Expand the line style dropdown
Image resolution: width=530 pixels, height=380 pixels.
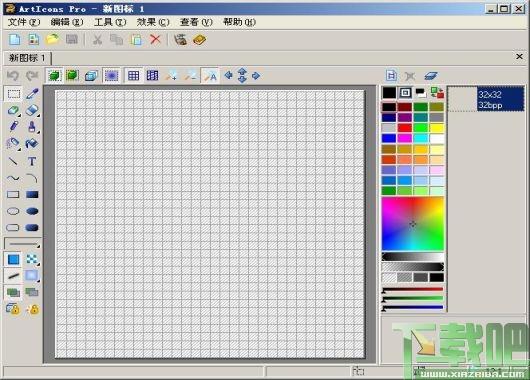click(38, 246)
